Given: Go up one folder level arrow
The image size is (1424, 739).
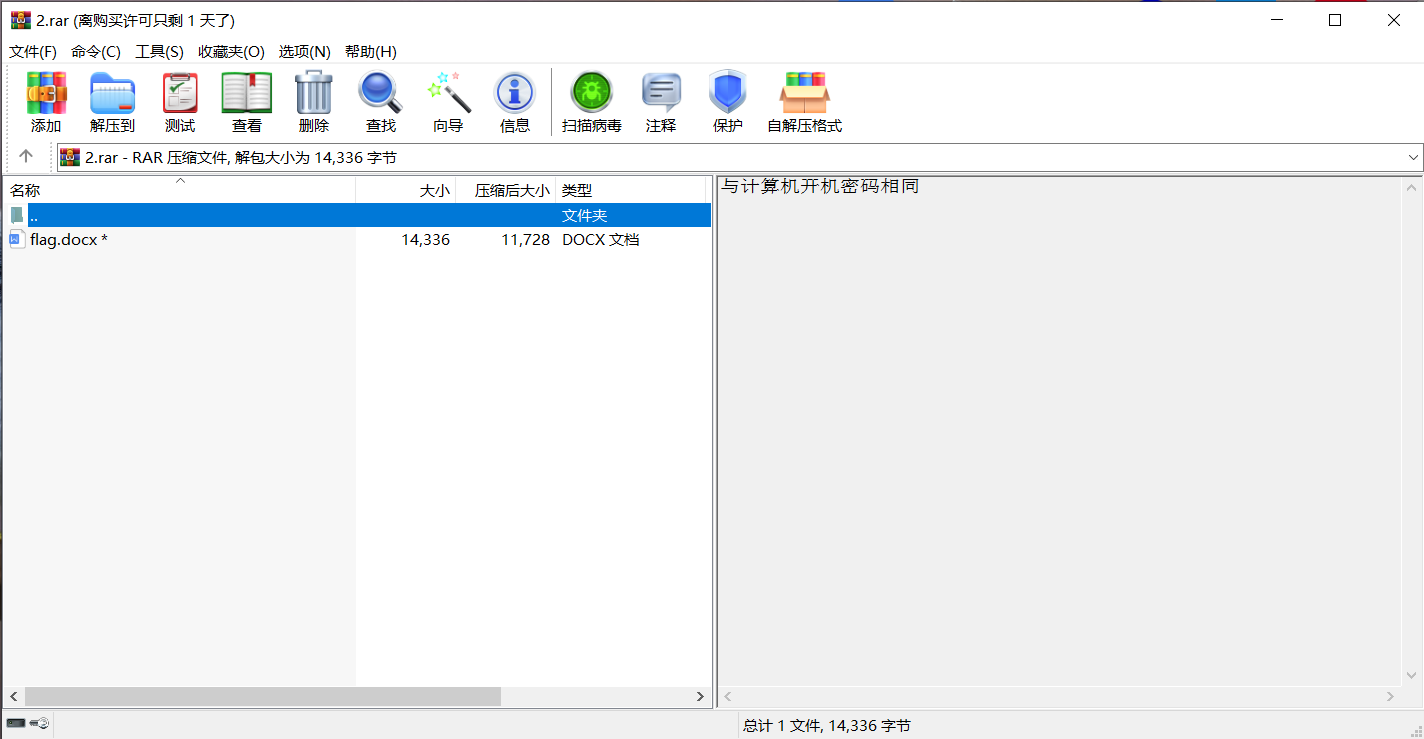Looking at the screenshot, I should [x=26, y=156].
